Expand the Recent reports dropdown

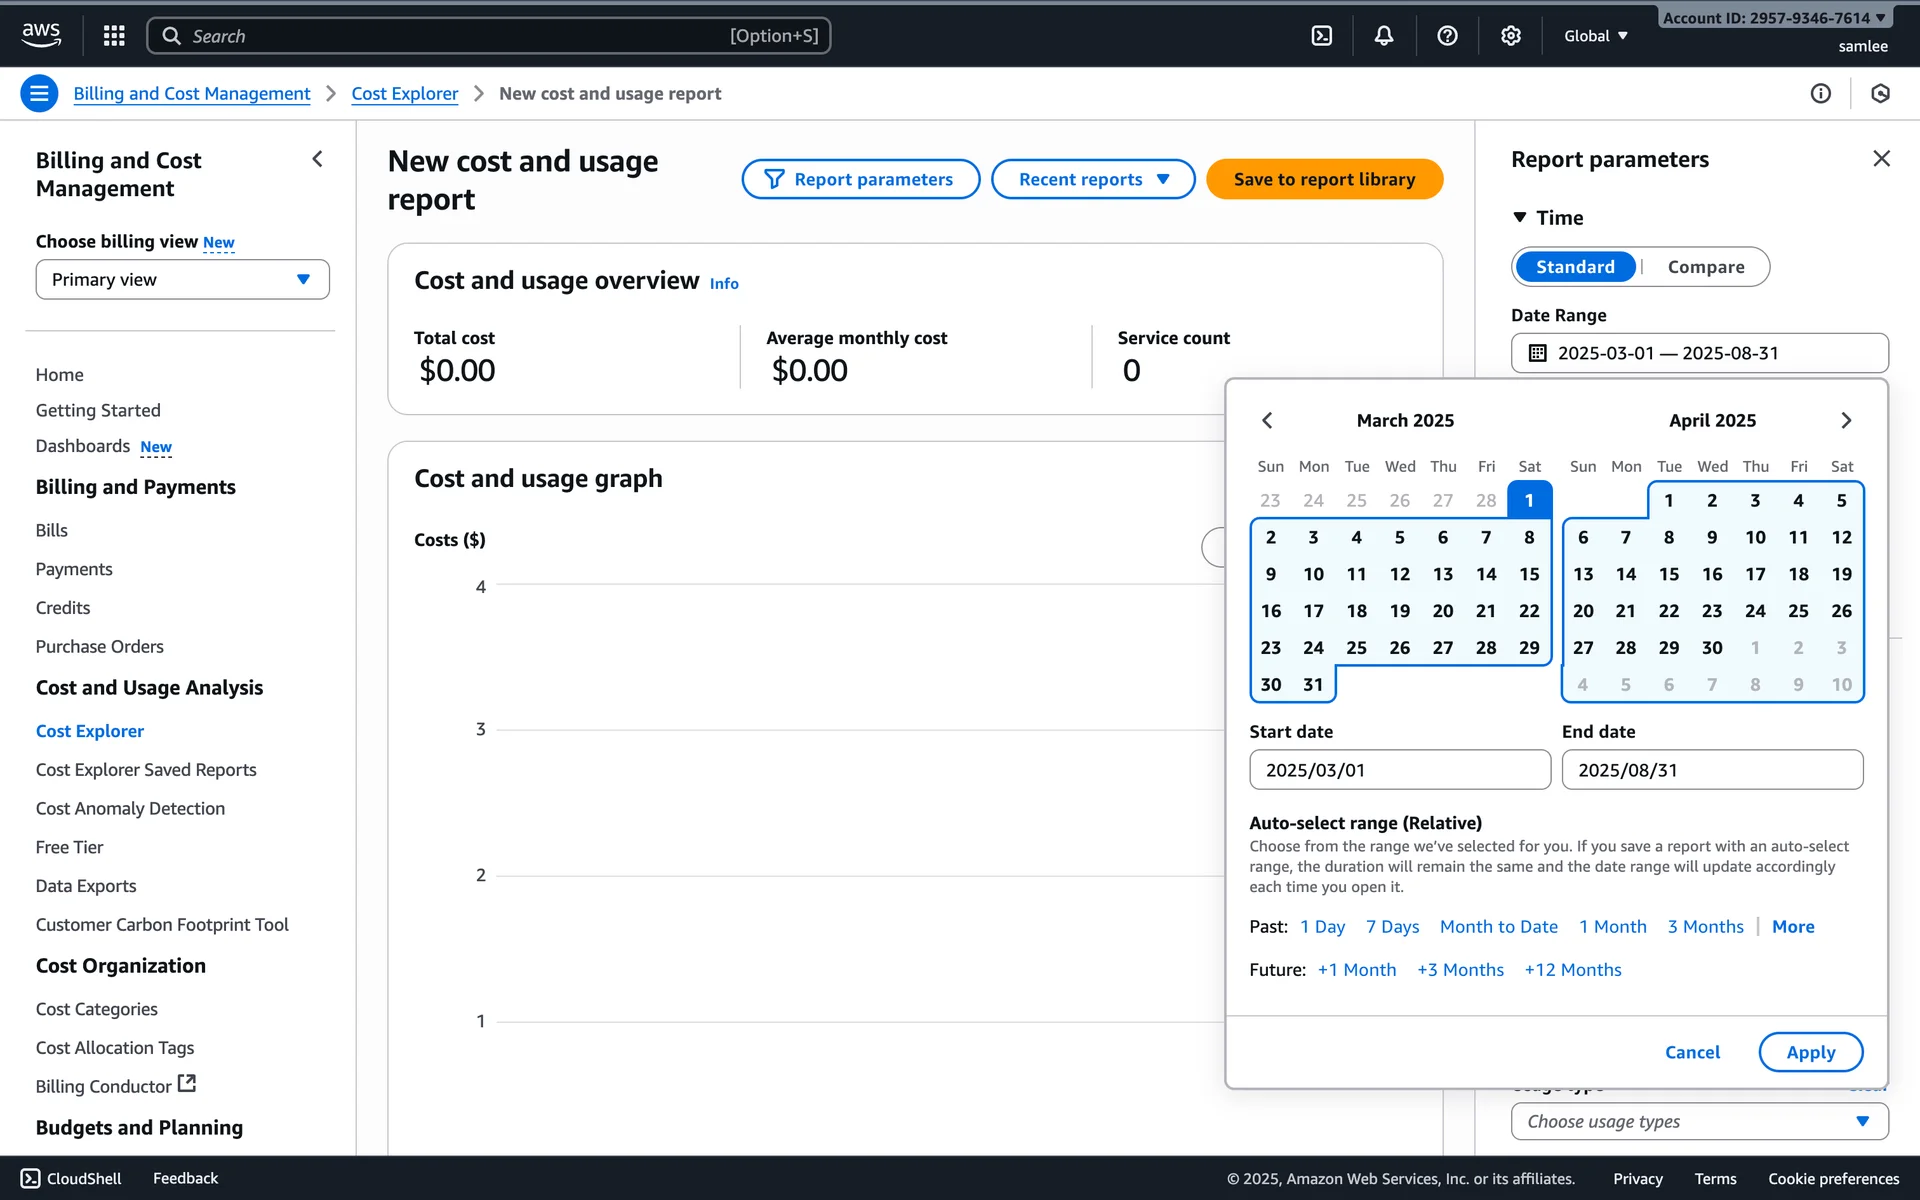click(x=1093, y=180)
